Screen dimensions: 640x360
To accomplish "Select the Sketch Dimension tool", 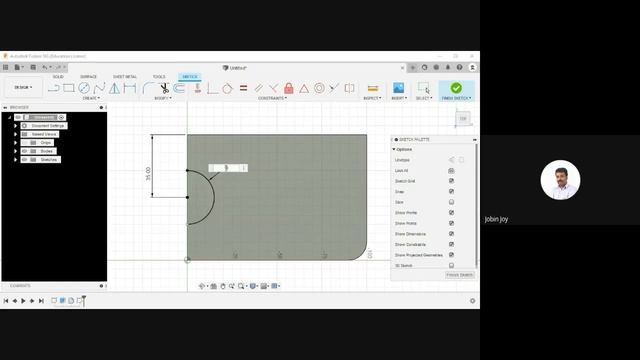I will pyautogui.click(x=130, y=88).
